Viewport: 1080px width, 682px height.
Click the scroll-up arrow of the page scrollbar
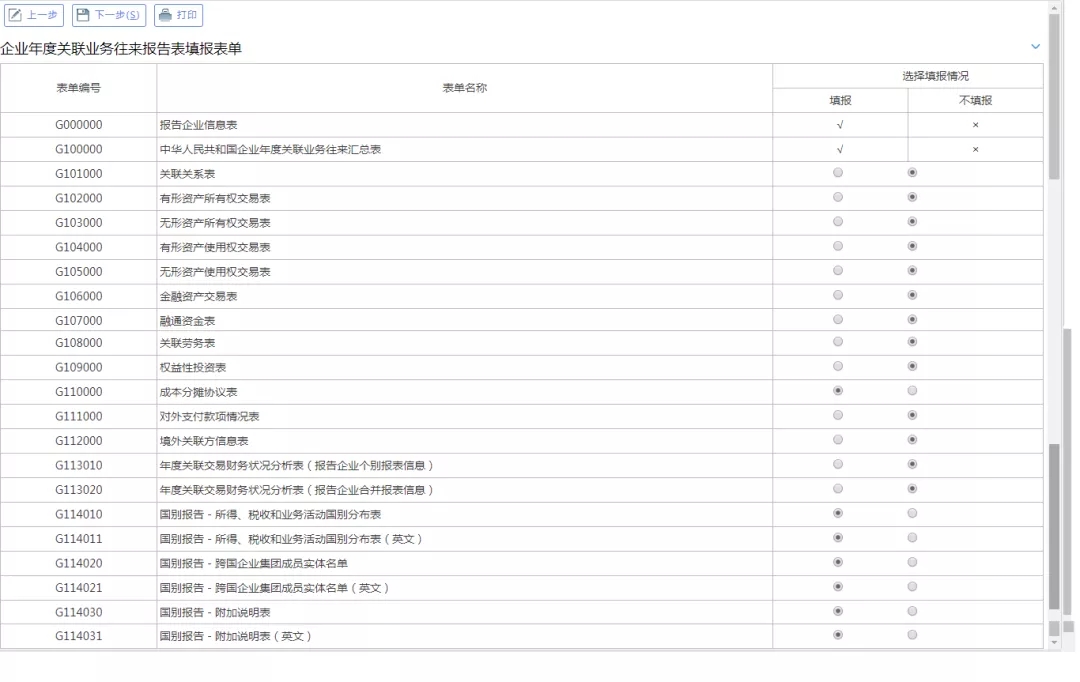click(x=1054, y=7)
